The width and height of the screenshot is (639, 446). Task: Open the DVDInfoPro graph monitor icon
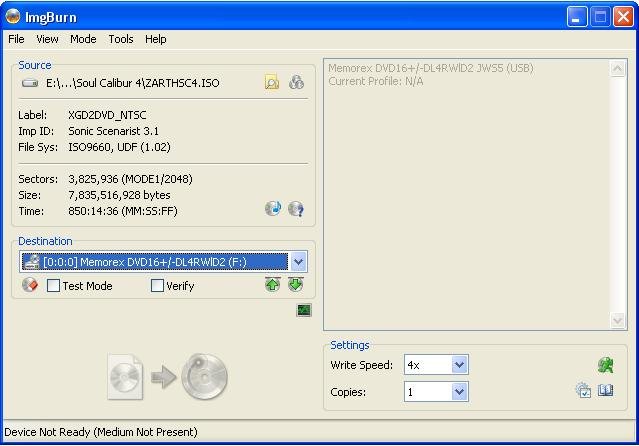point(304,310)
